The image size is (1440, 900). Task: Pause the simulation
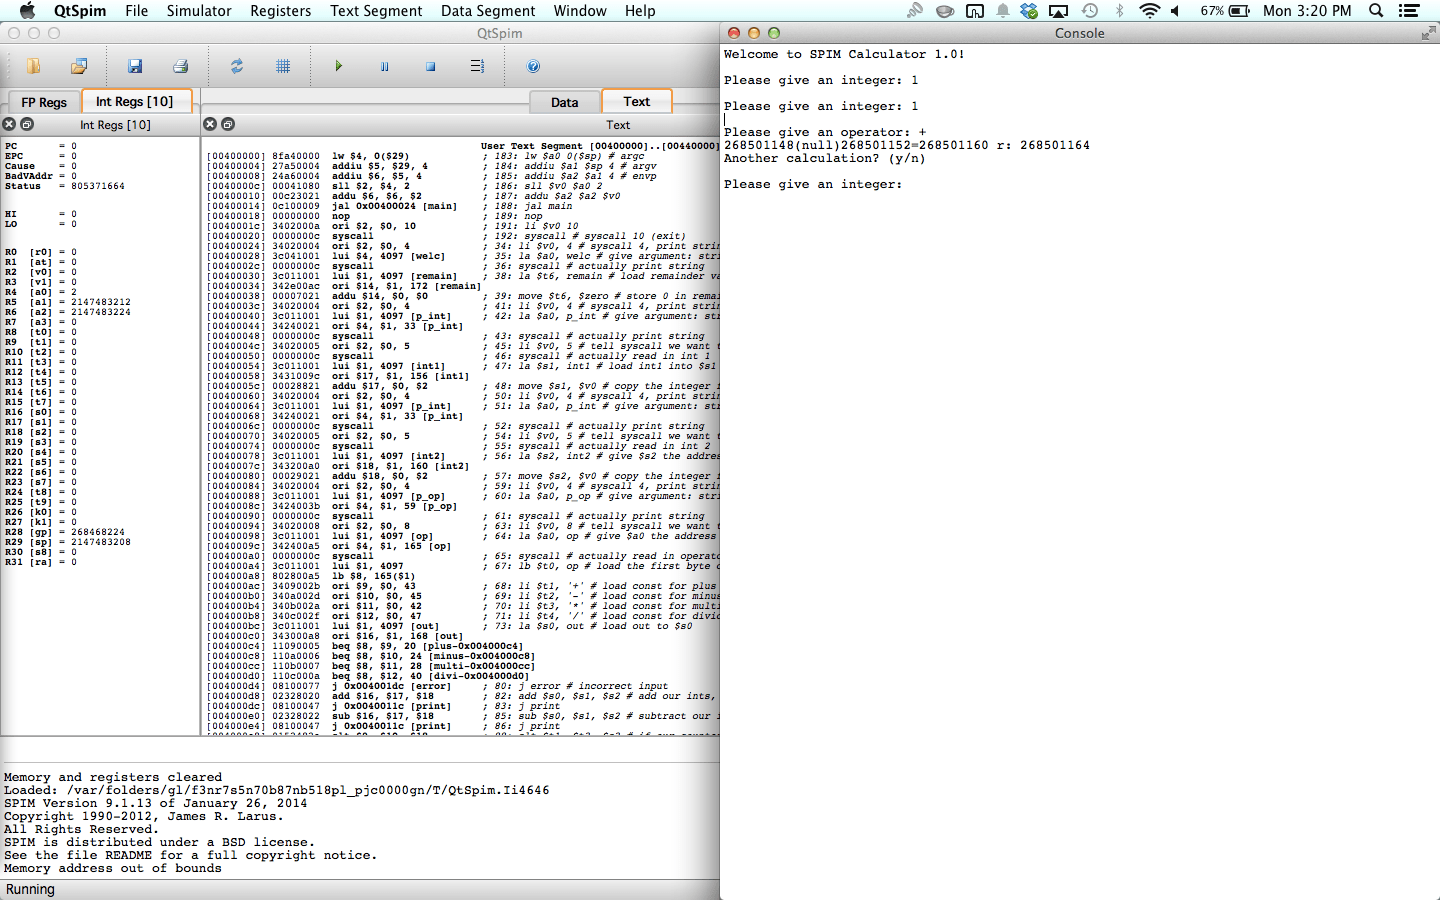tap(384, 66)
